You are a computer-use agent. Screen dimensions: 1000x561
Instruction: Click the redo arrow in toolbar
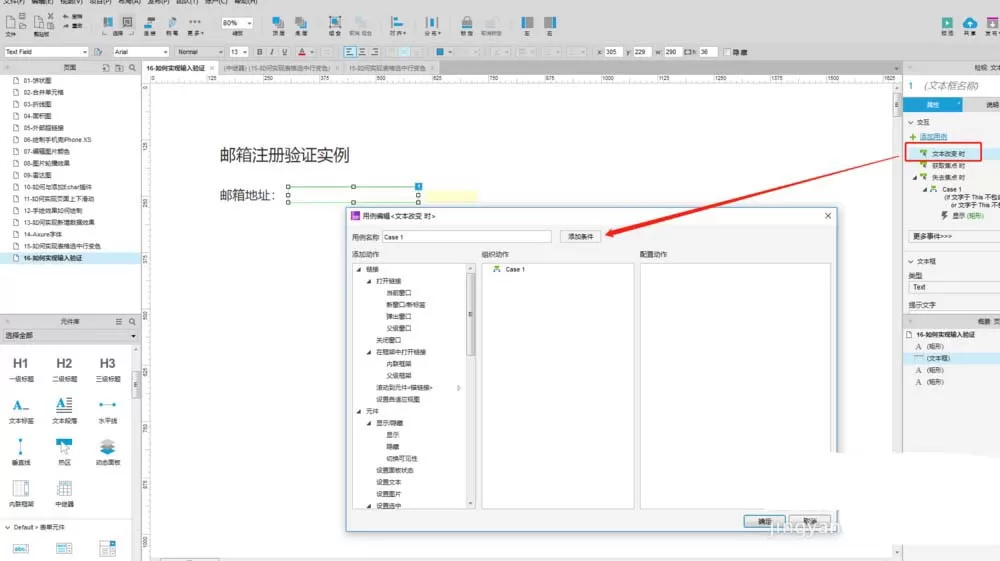66,26
